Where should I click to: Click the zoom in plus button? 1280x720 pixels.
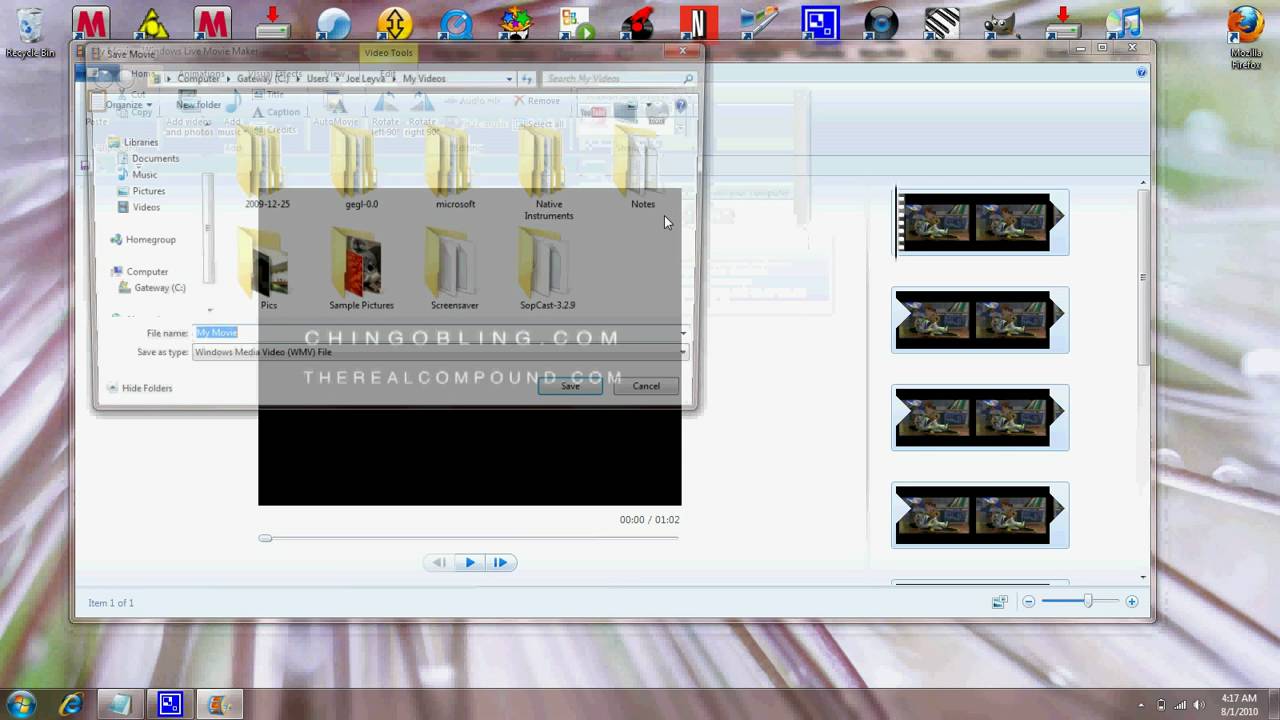coord(1132,602)
